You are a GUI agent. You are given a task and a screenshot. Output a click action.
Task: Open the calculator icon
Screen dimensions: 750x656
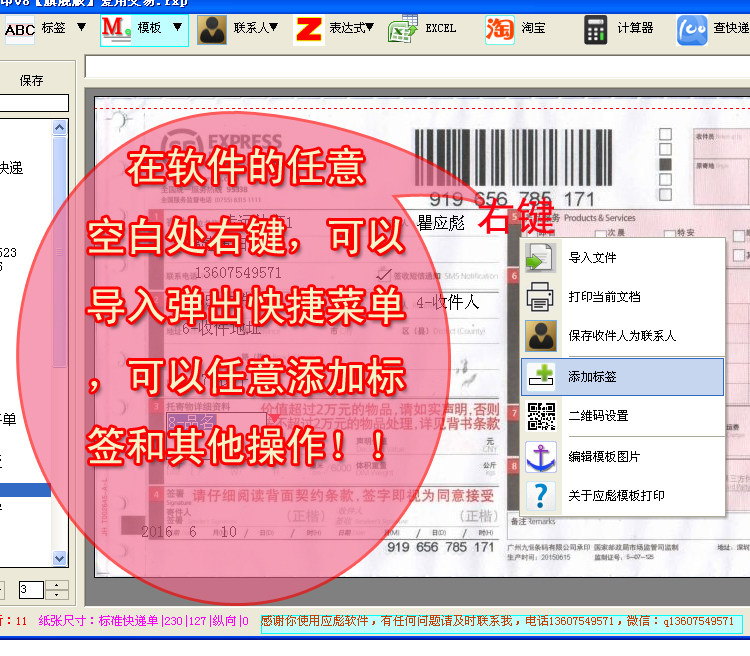click(596, 30)
